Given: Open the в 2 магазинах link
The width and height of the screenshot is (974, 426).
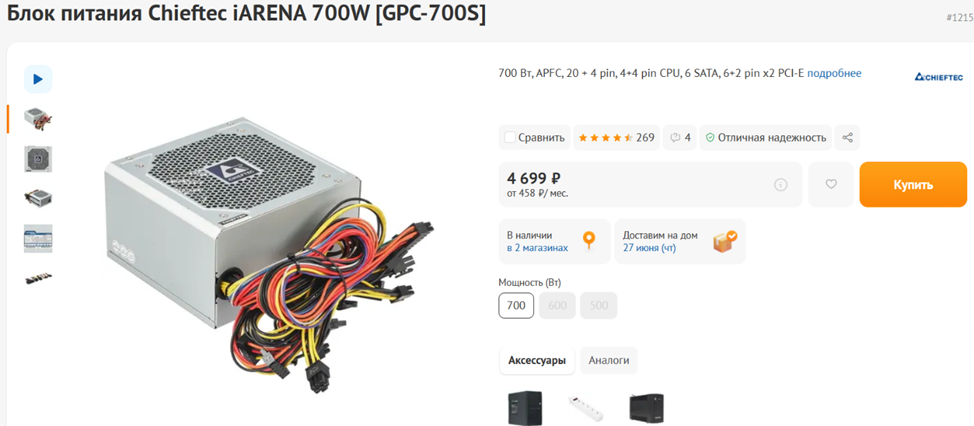Looking at the screenshot, I should pyautogui.click(x=537, y=248).
